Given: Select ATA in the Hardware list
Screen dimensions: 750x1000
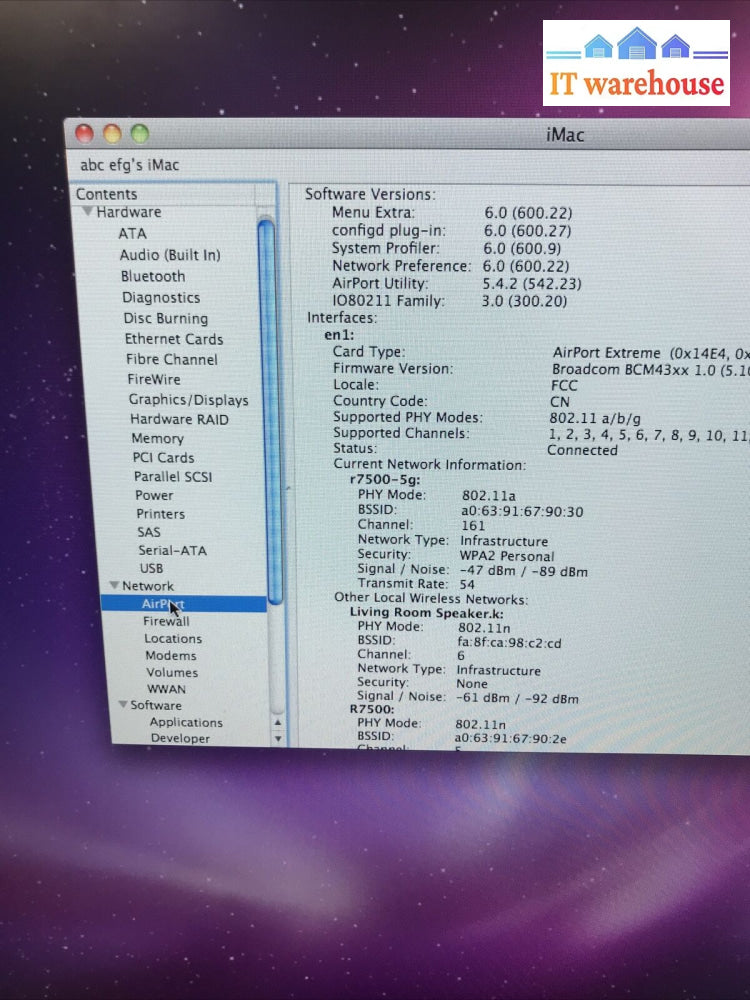Looking at the screenshot, I should tap(132, 233).
